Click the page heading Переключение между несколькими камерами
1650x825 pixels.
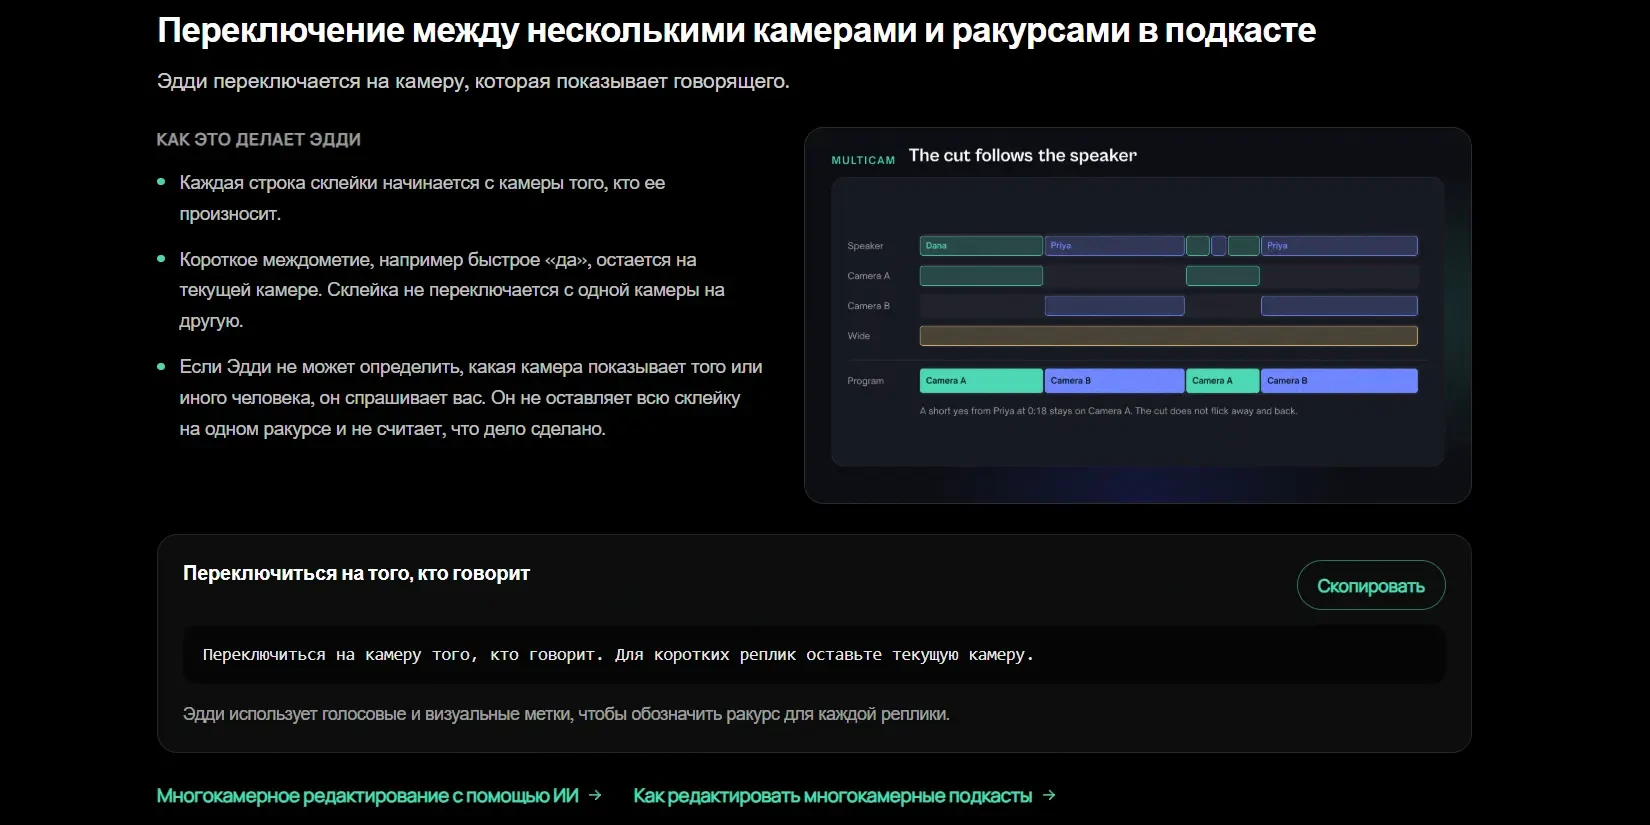pyautogui.click(x=736, y=30)
